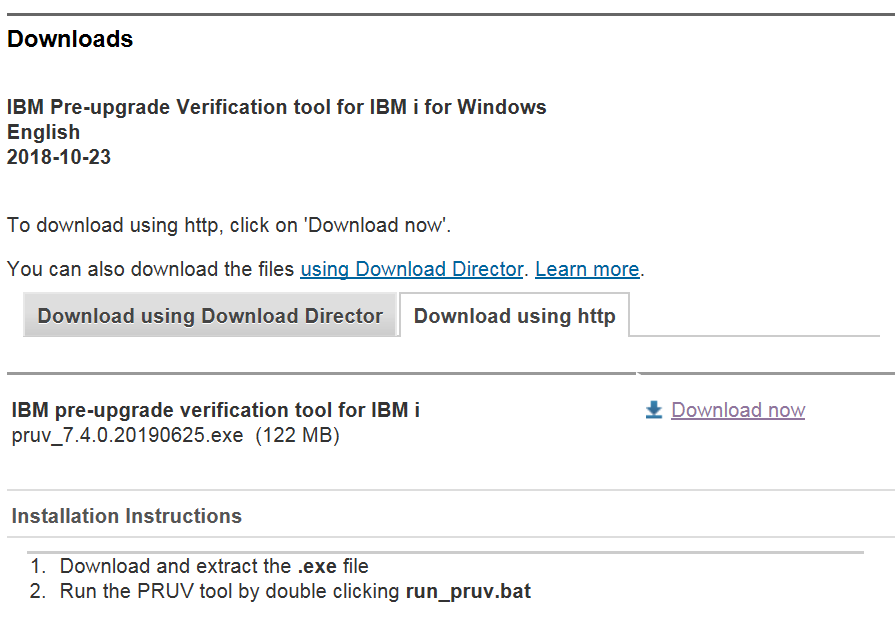Open the Download now link
895x622 pixels.
coord(738,410)
